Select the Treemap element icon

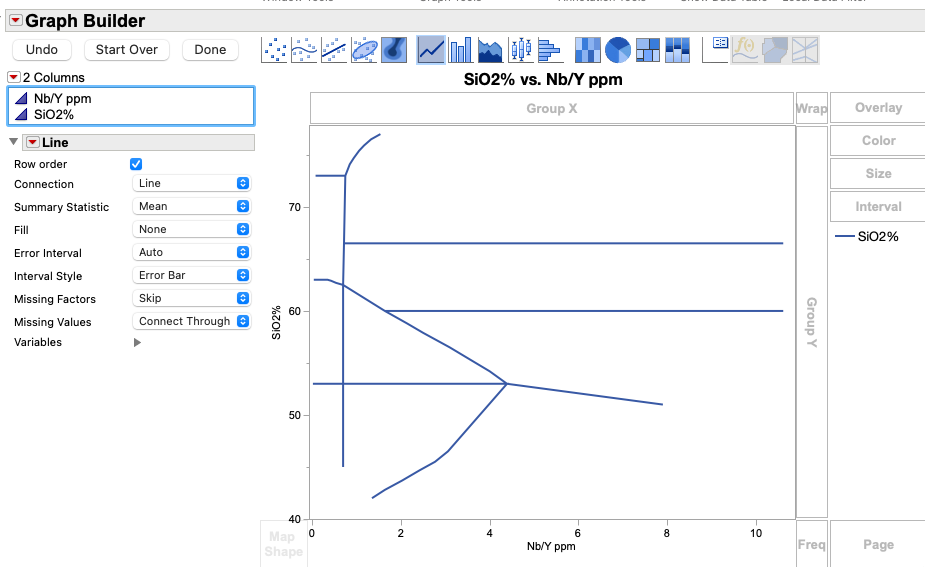click(x=648, y=50)
